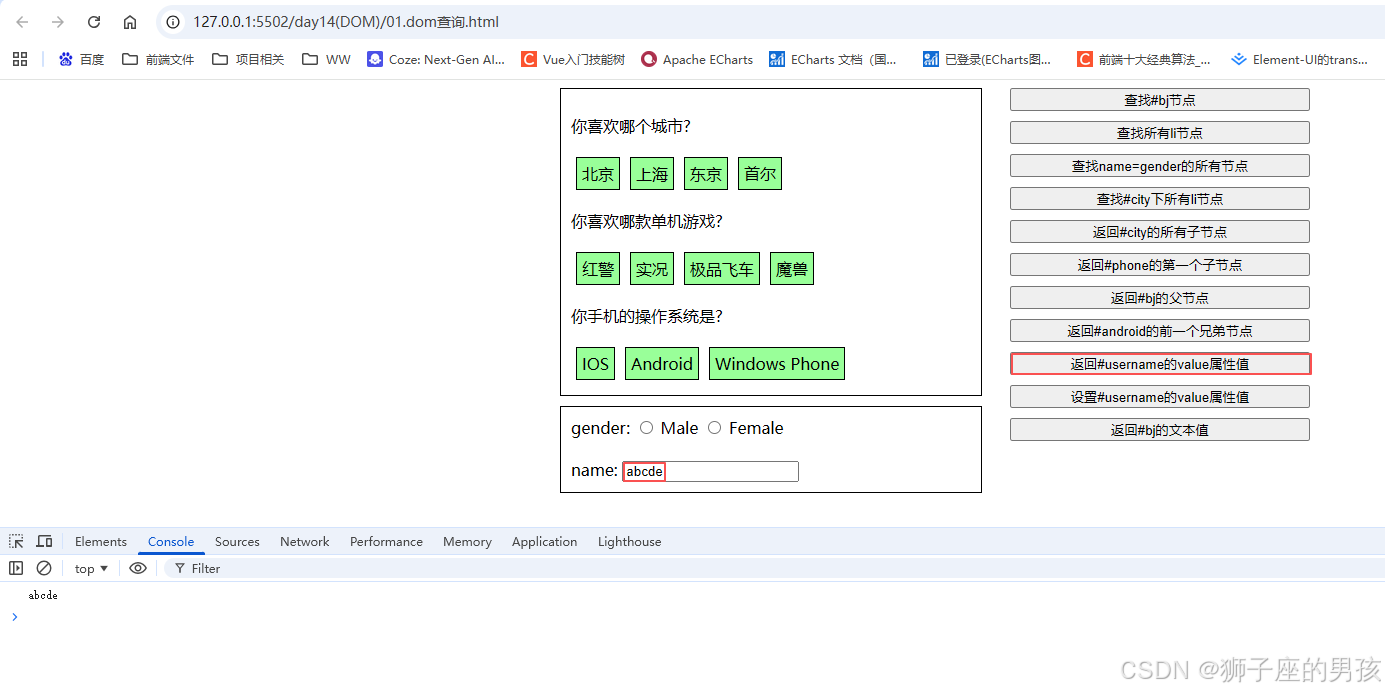The width and height of the screenshot is (1385, 693).
Task: Open the Apache ECharts bookmark
Action: click(697, 59)
